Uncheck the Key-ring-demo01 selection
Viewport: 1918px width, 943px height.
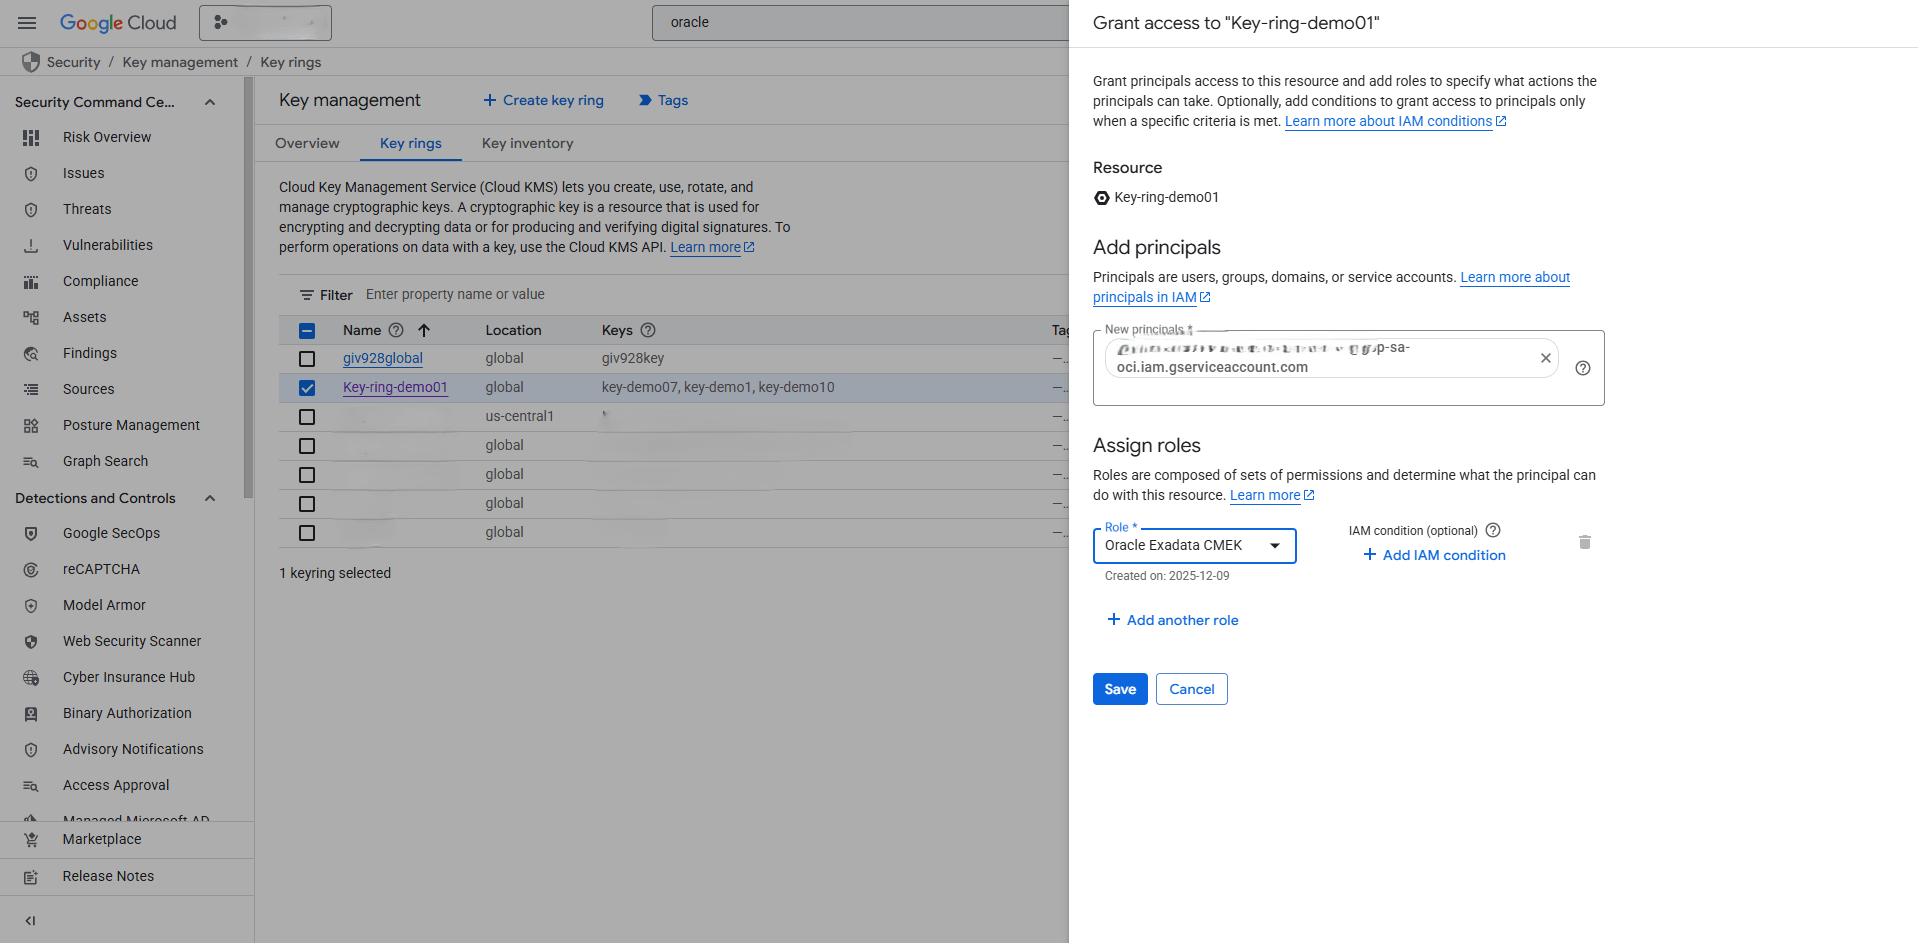pos(306,388)
